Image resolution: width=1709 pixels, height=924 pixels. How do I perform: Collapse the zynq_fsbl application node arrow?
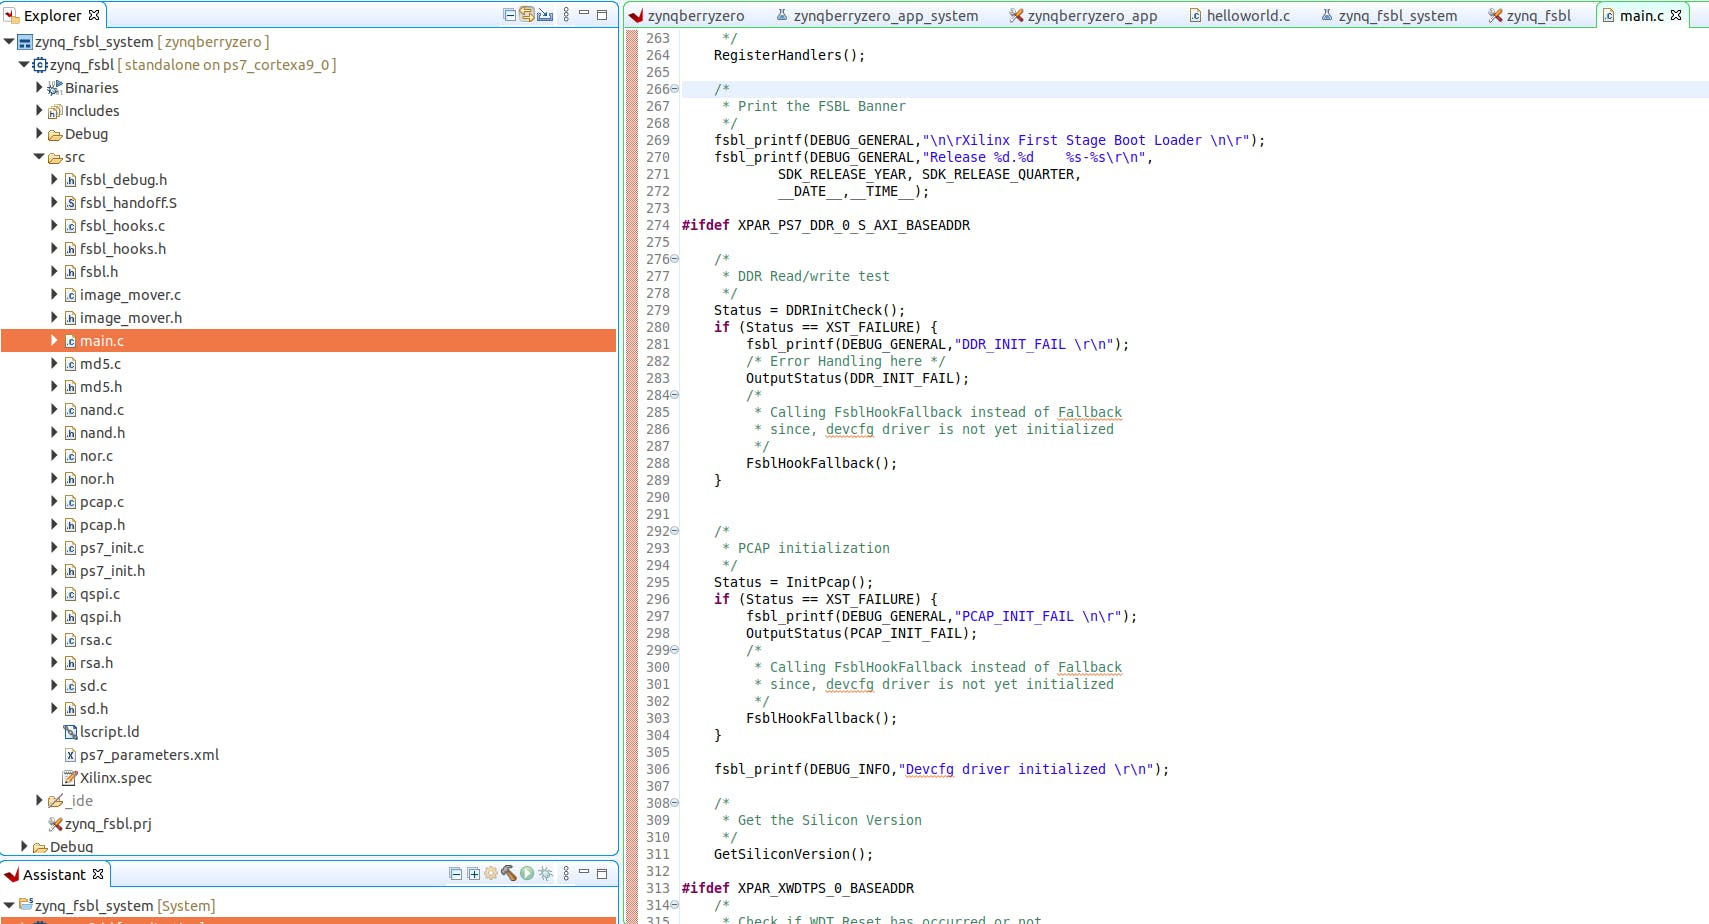[x=24, y=65]
